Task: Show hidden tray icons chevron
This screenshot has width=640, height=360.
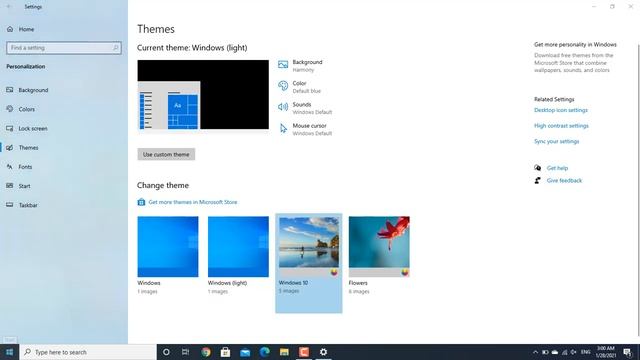Action: [x=536, y=352]
